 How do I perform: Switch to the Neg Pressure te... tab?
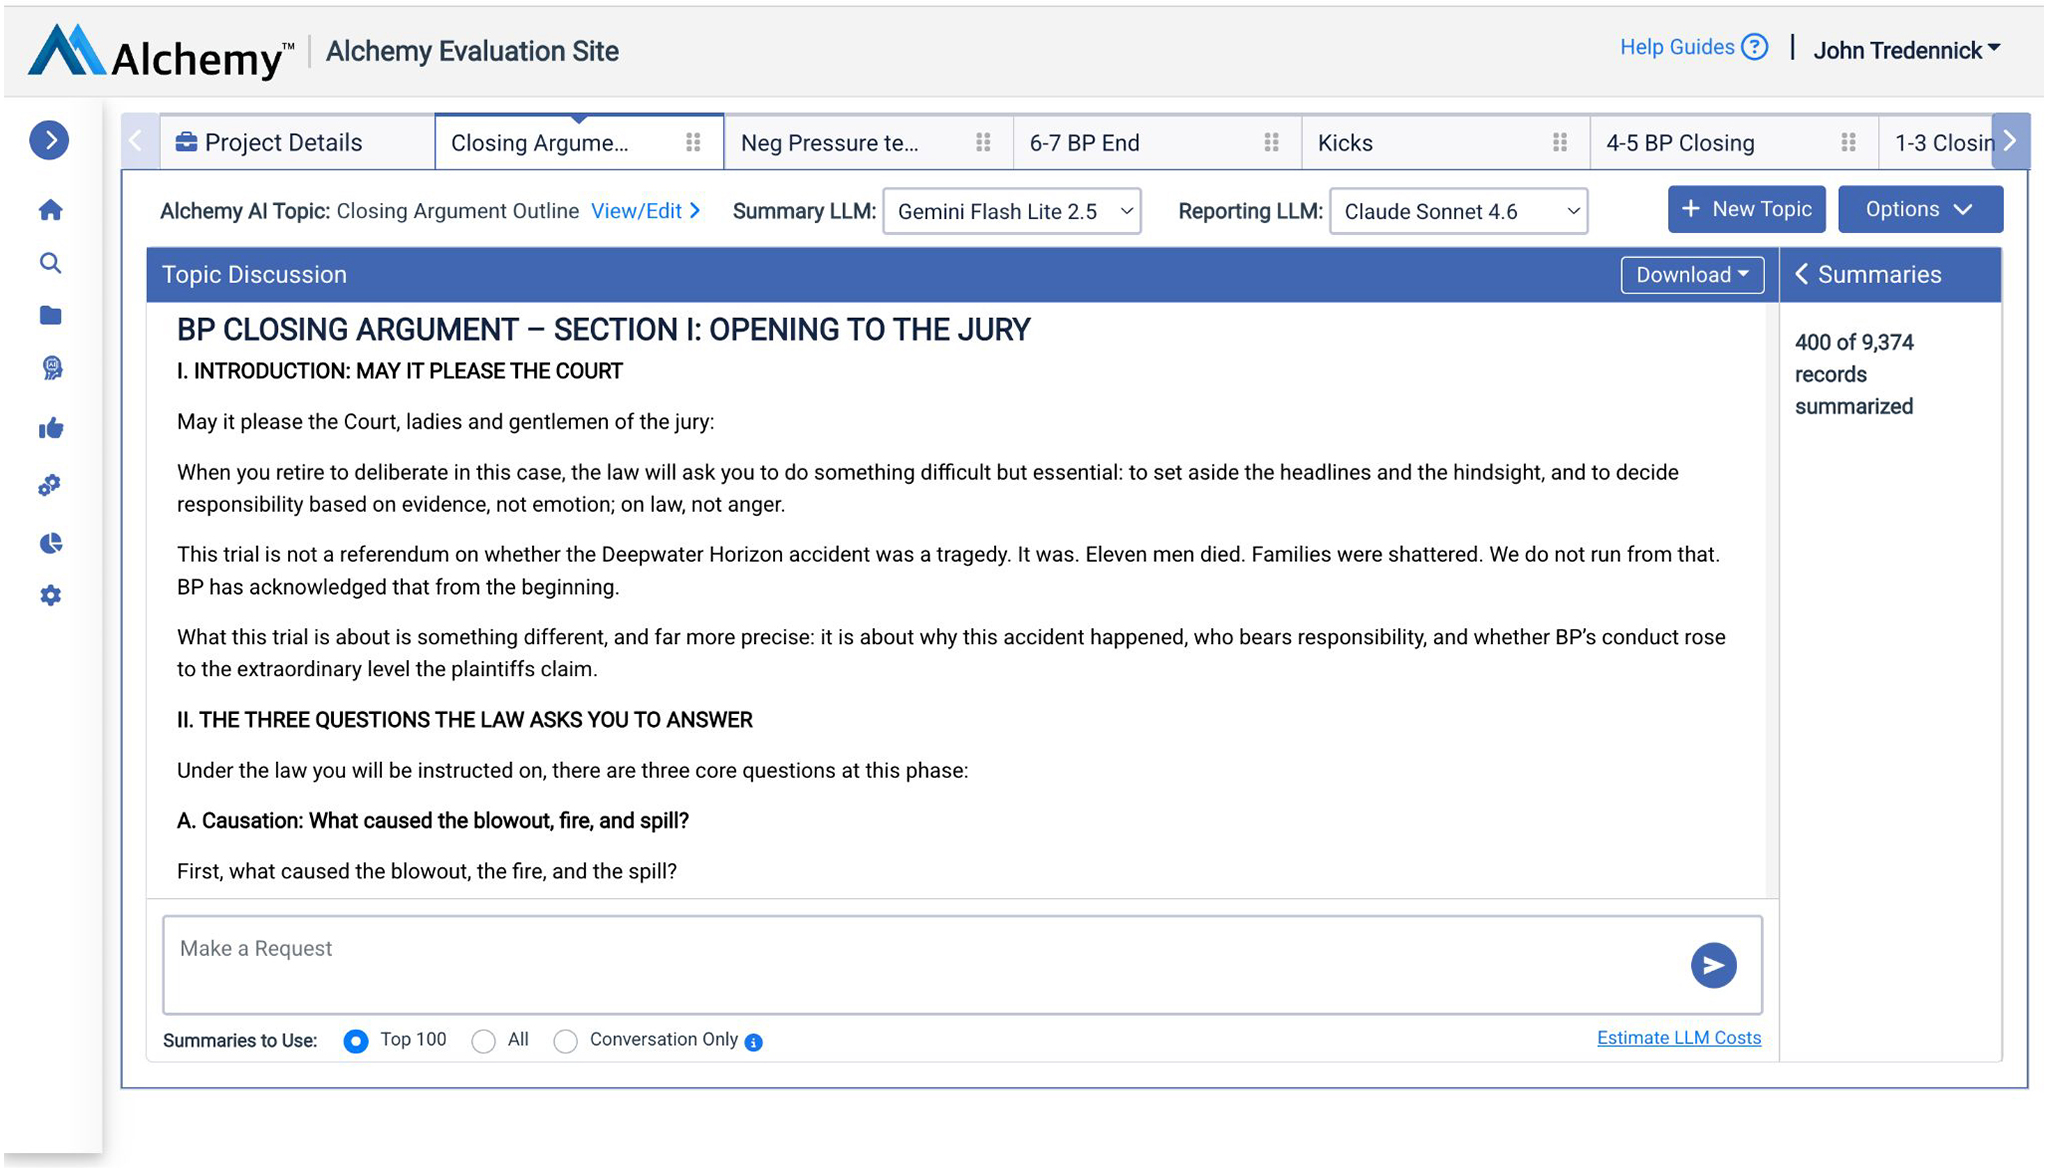point(830,143)
